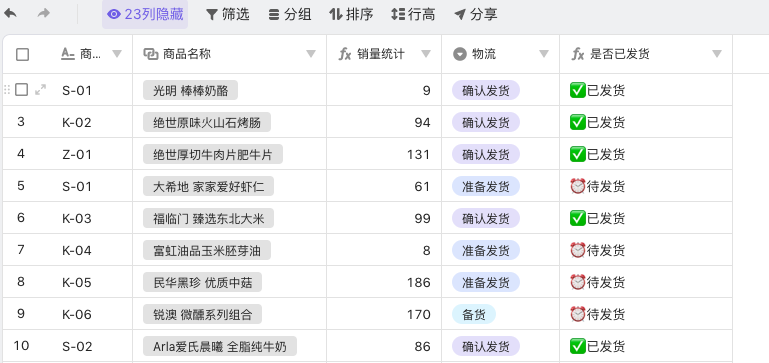Image resolution: width=769 pixels, height=363 pixels.
Task: Select row number 3
Action: tap(21, 122)
